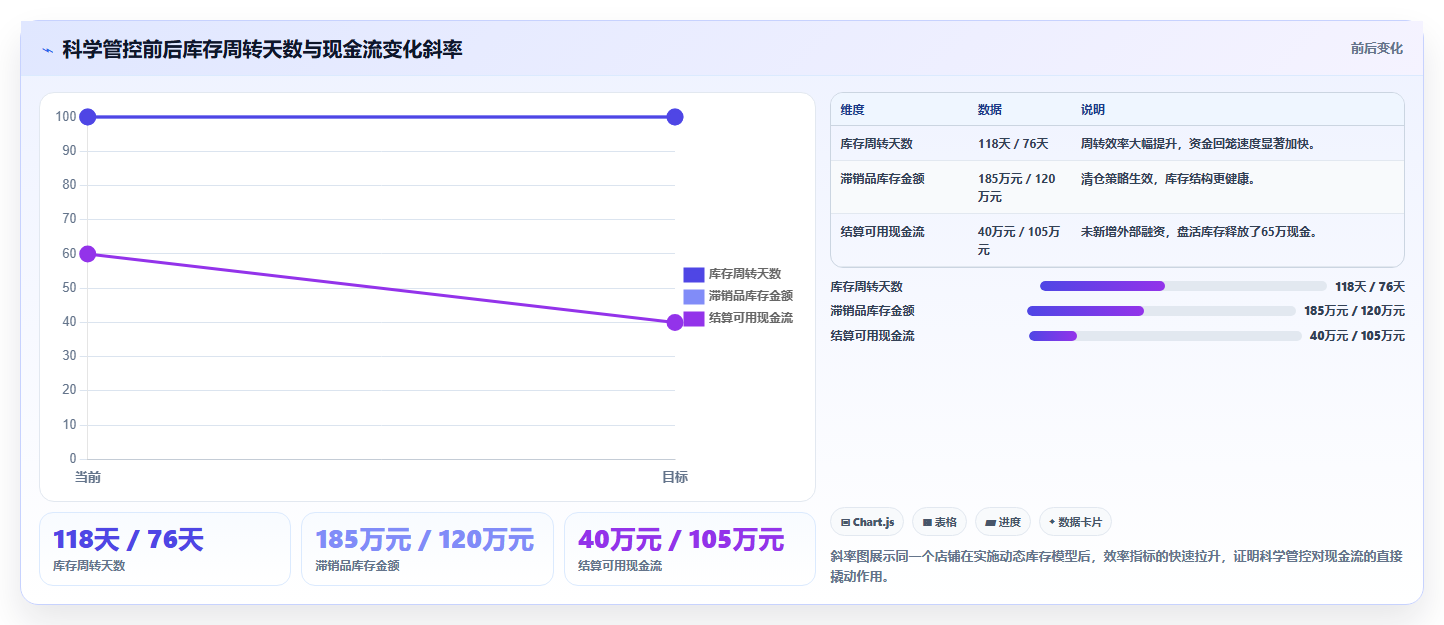1444x625 pixels.
Task: Click the 当前 x-axis label
Action: coord(88,477)
